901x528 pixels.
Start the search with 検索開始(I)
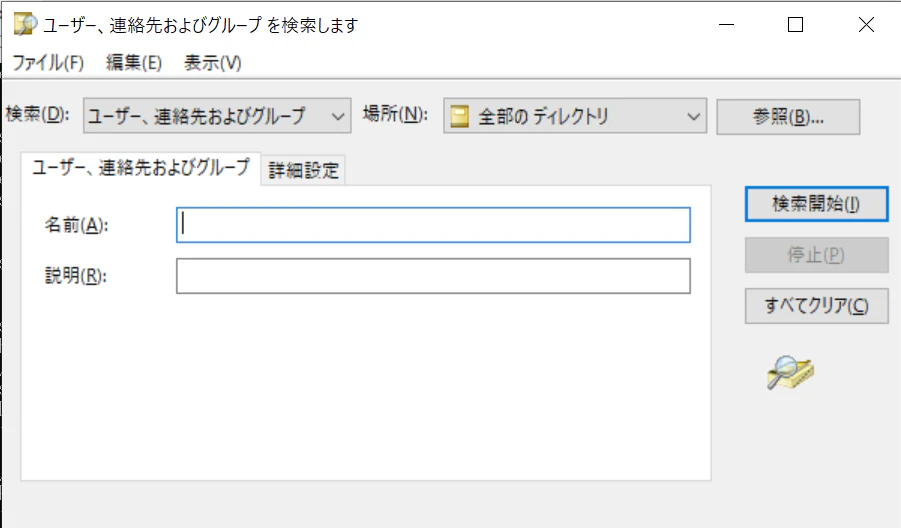point(817,204)
